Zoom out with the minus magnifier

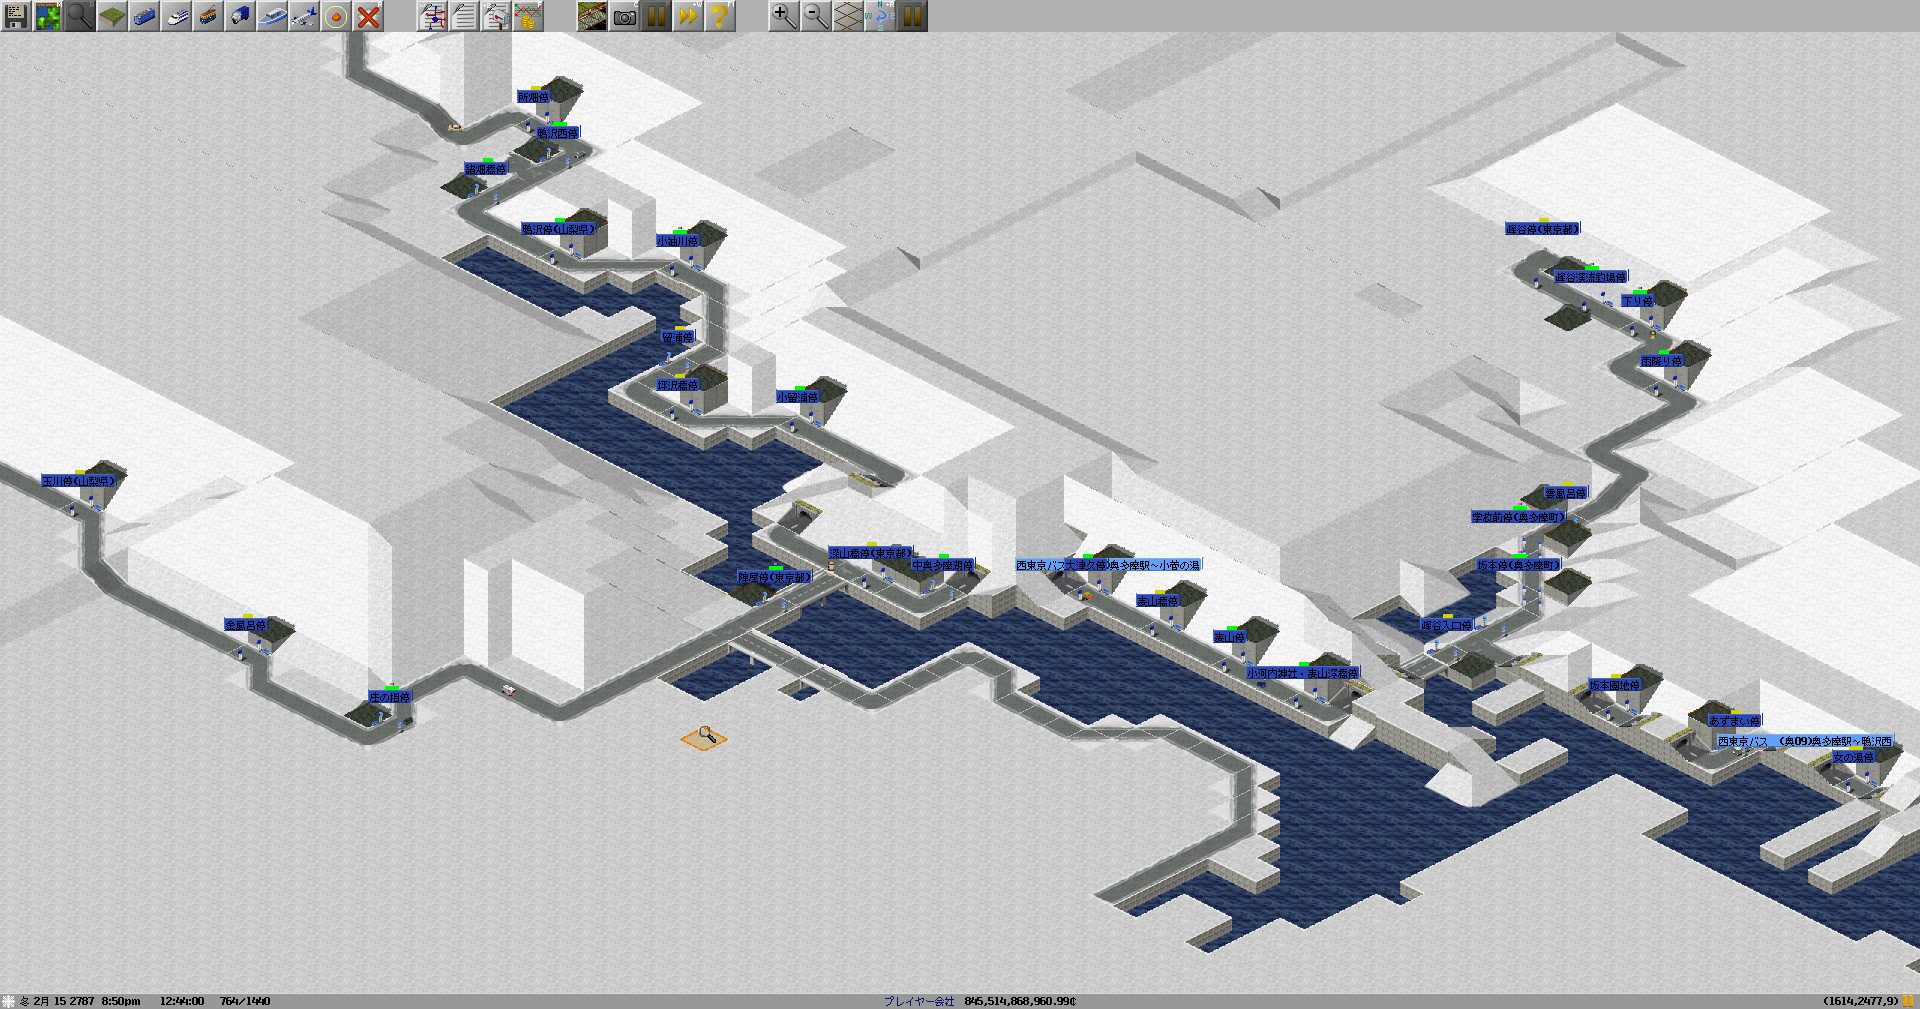[816, 16]
